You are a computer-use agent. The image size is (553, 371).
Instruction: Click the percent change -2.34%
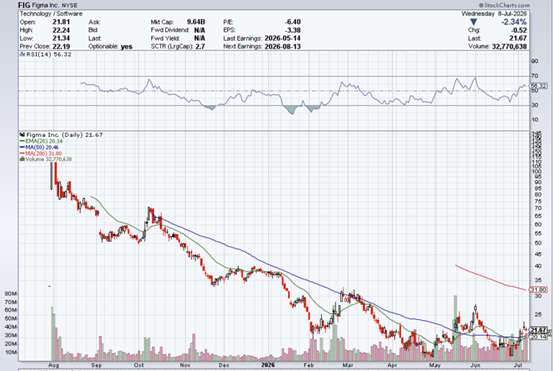(x=514, y=22)
